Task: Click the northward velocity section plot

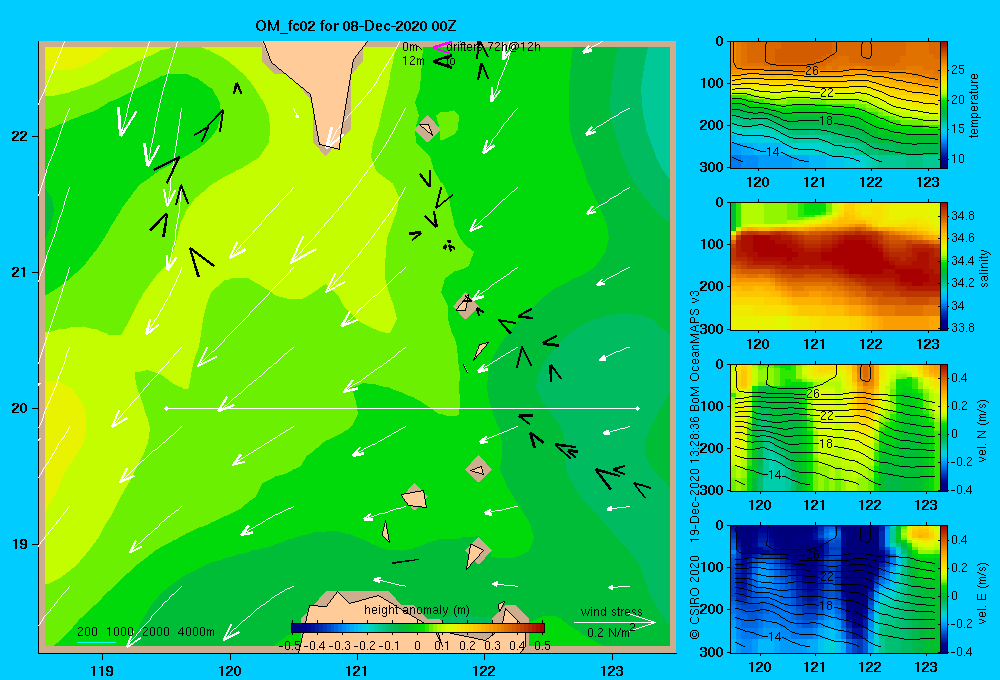Action: point(835,427)
